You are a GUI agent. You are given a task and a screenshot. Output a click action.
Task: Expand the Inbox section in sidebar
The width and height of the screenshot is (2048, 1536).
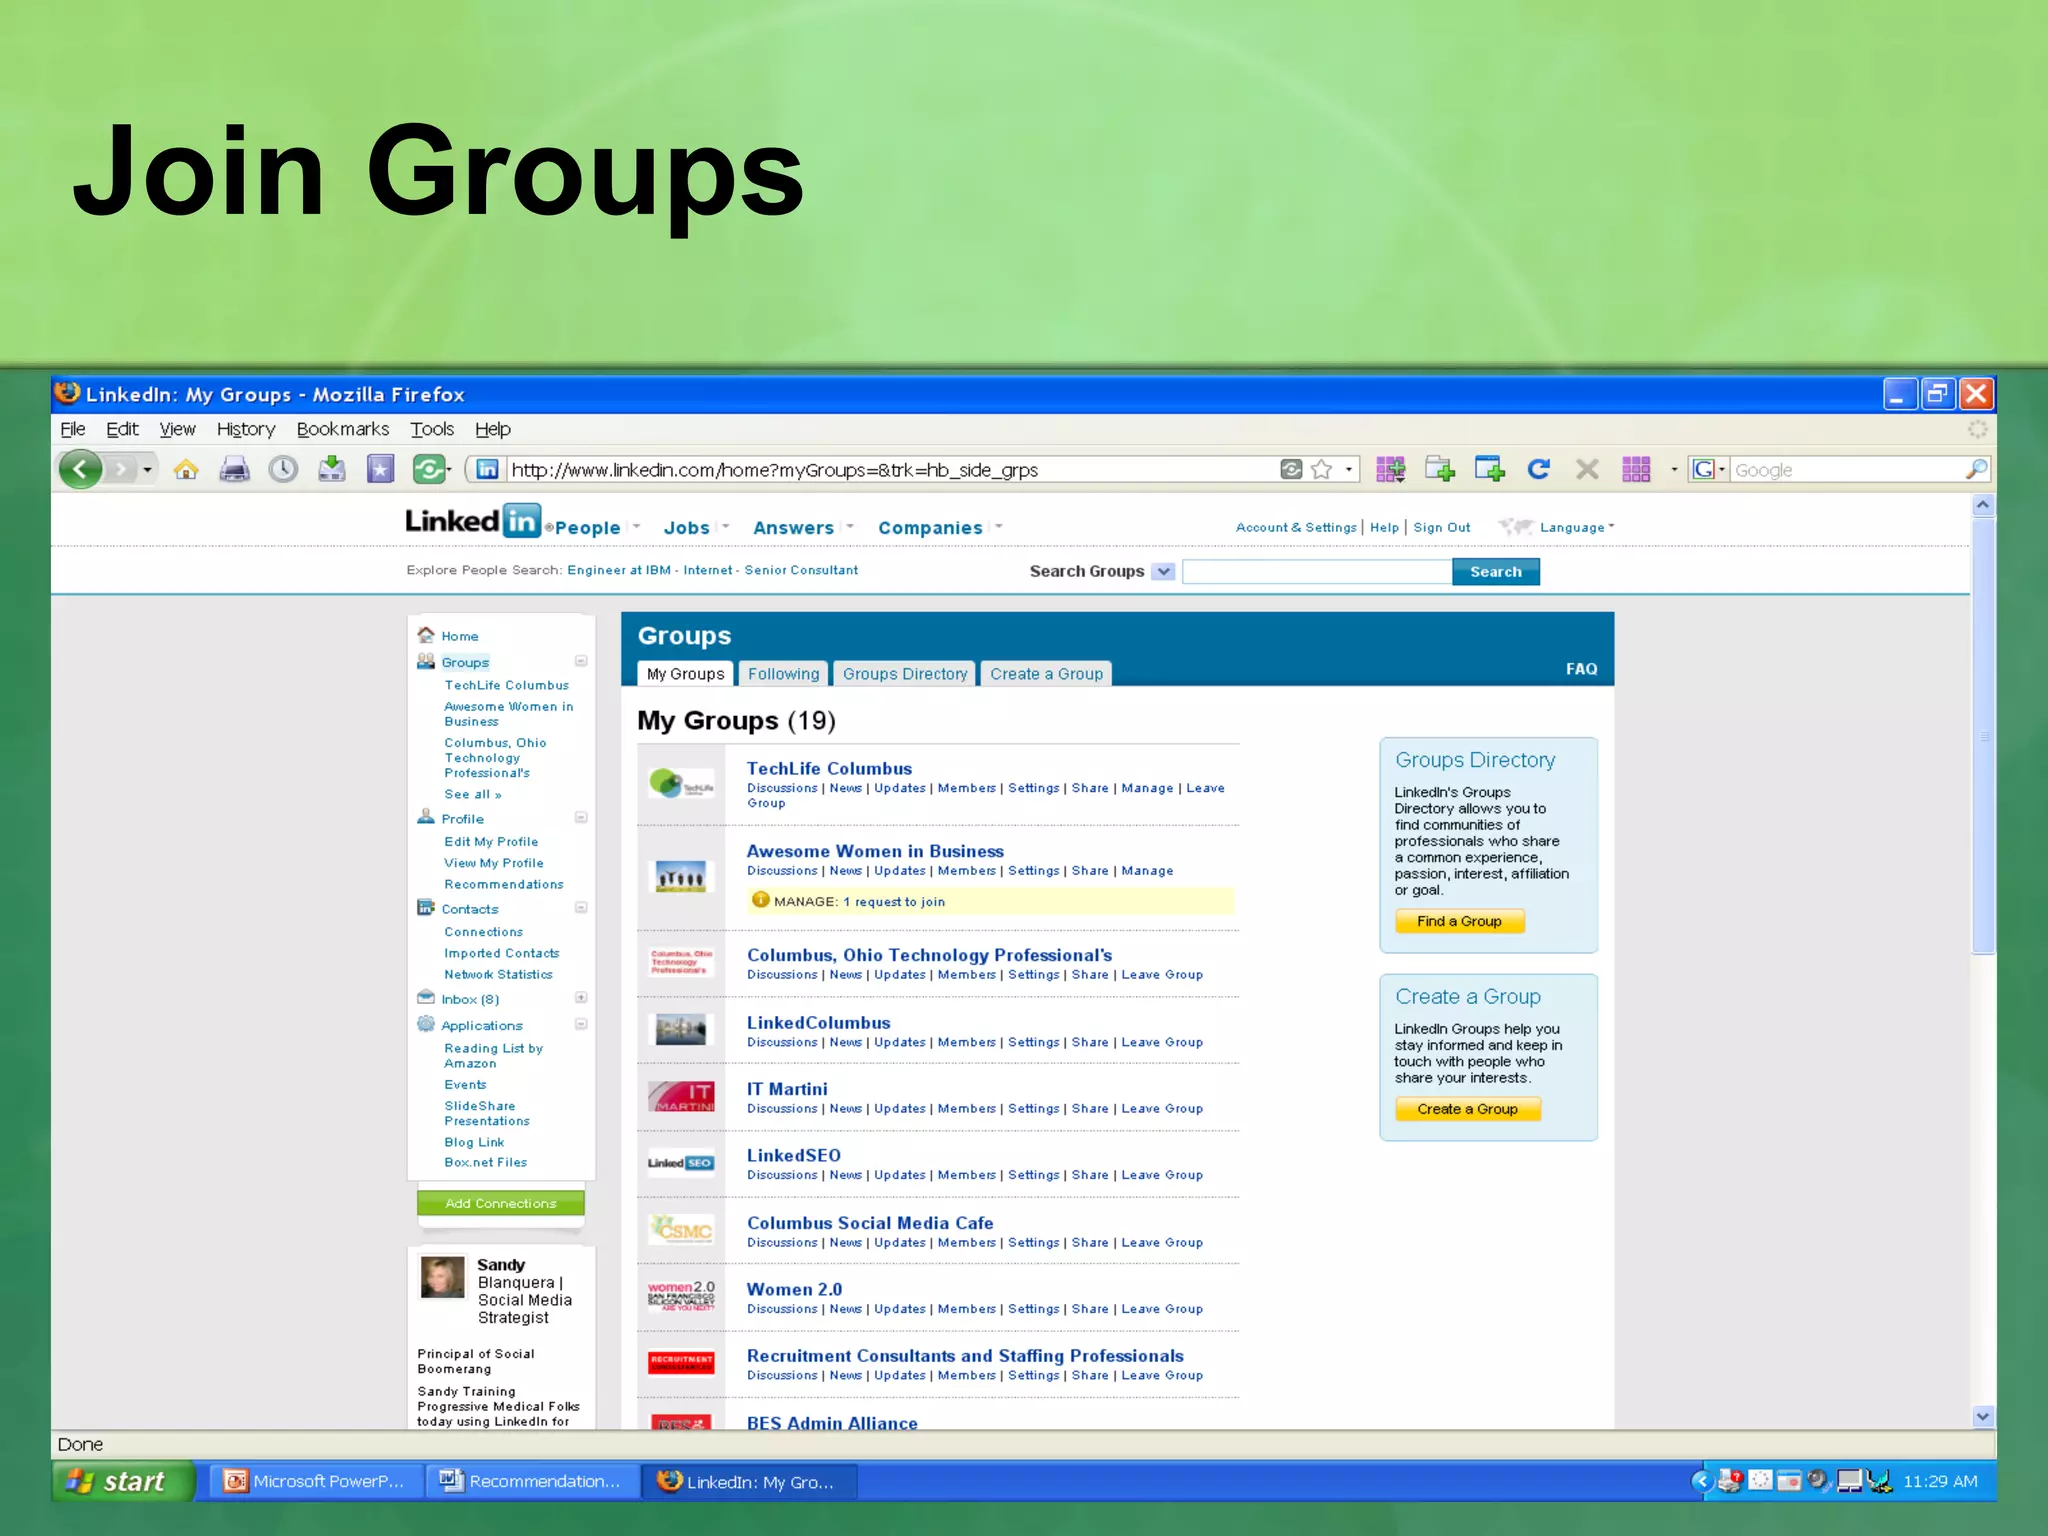[581, 998]
